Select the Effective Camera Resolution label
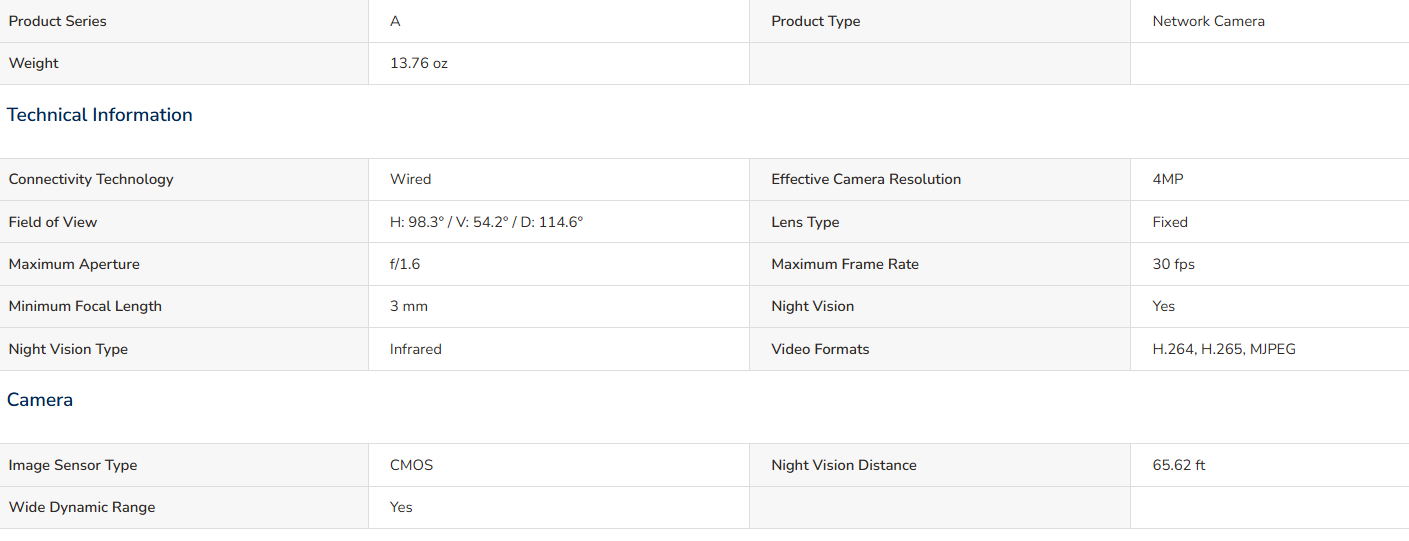Viewport: 1409px width, 541px height. (866, 179)
